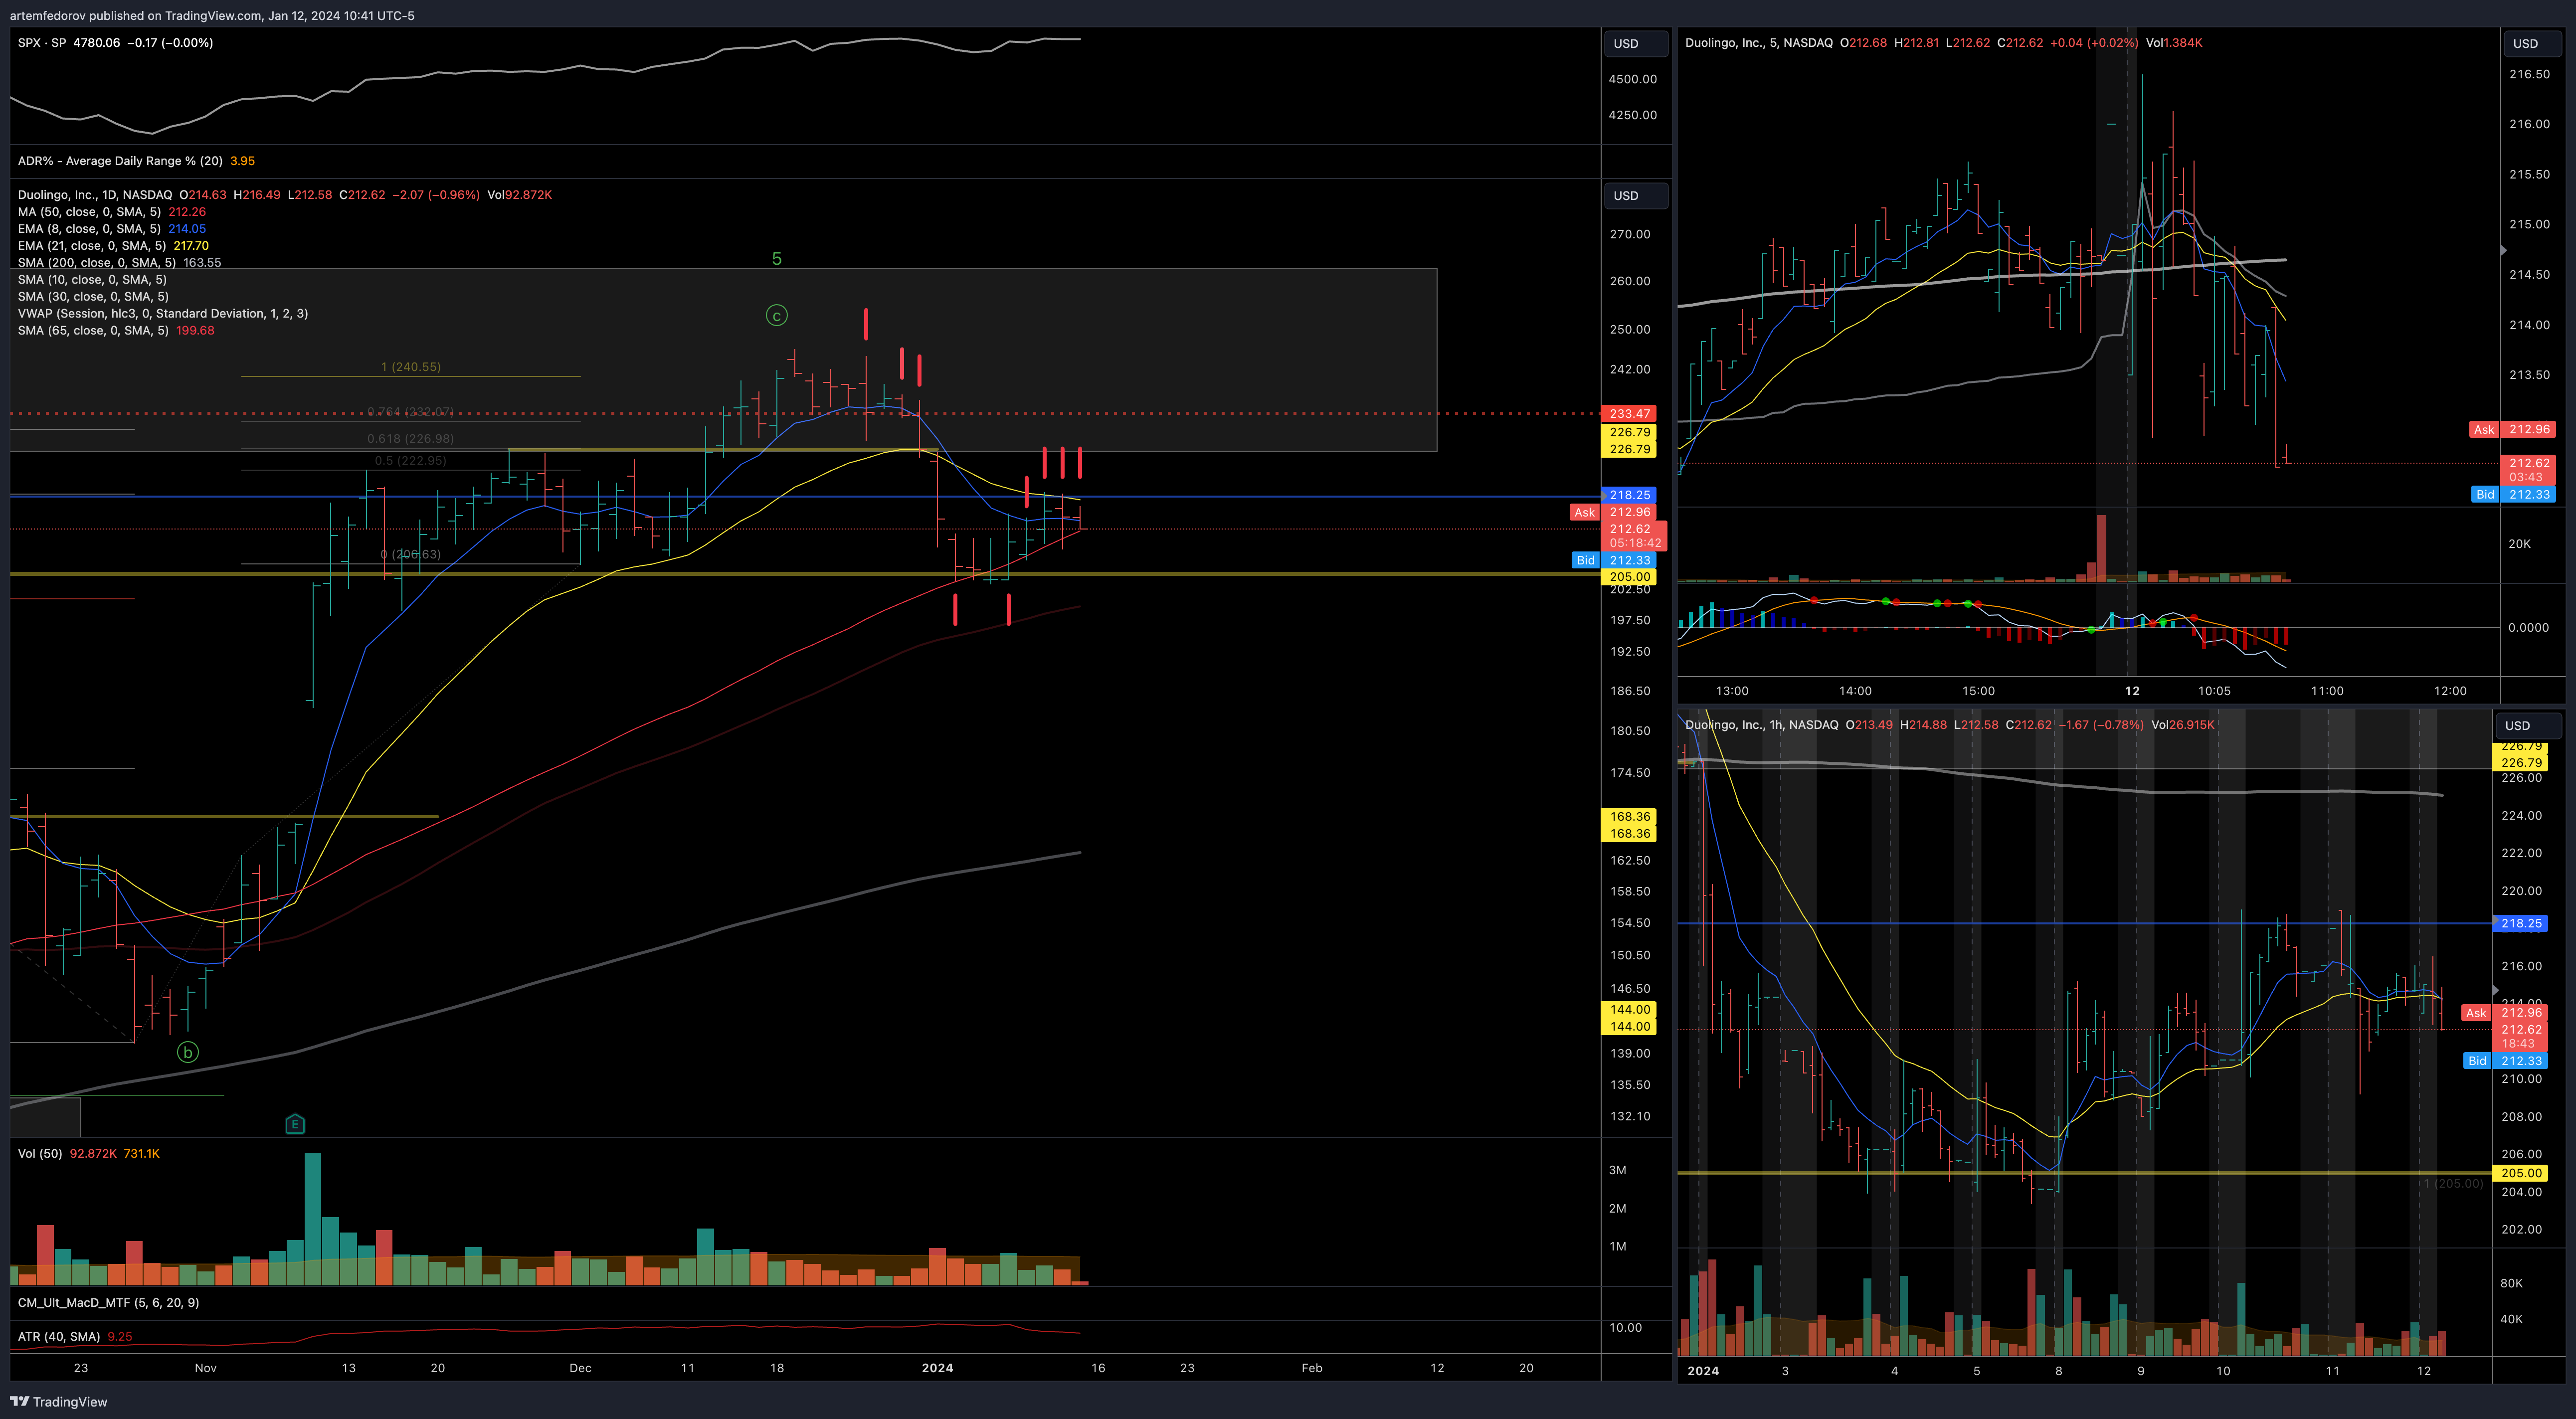2576x1419 pixels.
Task: Select the circled 'b' wave label
Action: tap(187, 1052)
